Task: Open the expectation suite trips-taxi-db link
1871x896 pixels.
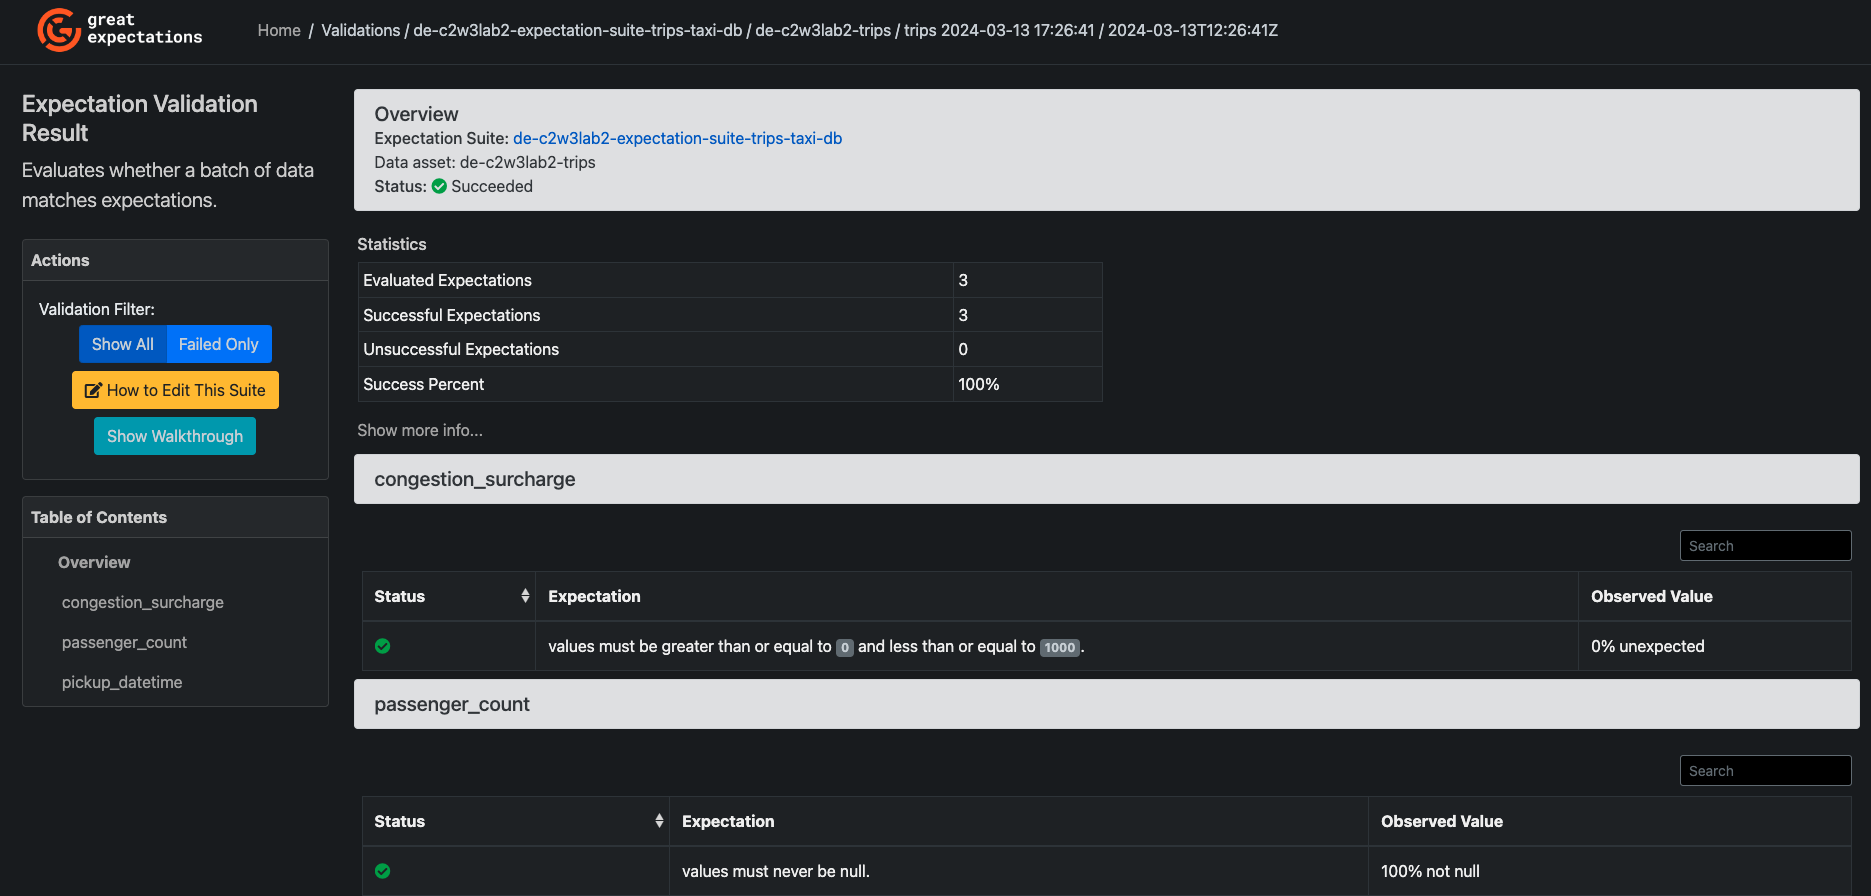Action: click(677, 138)
